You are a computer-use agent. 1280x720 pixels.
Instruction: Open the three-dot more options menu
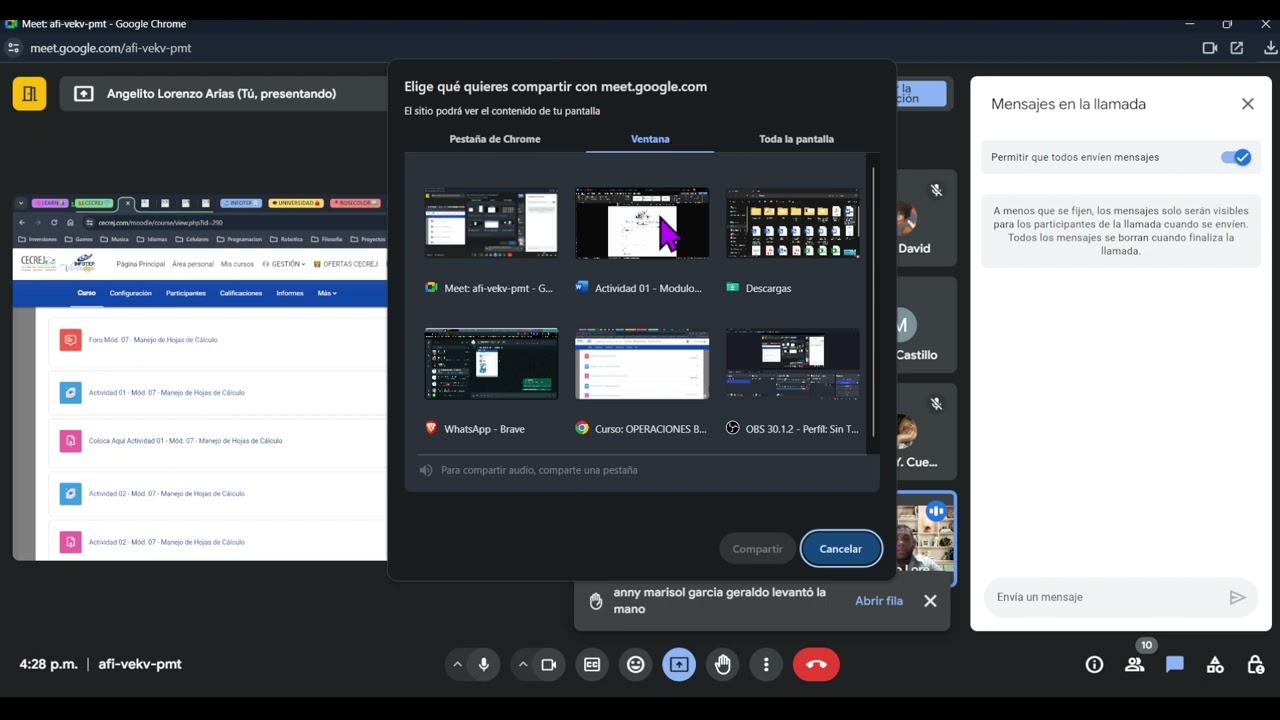pyautogui.click(x=766, y=665)
